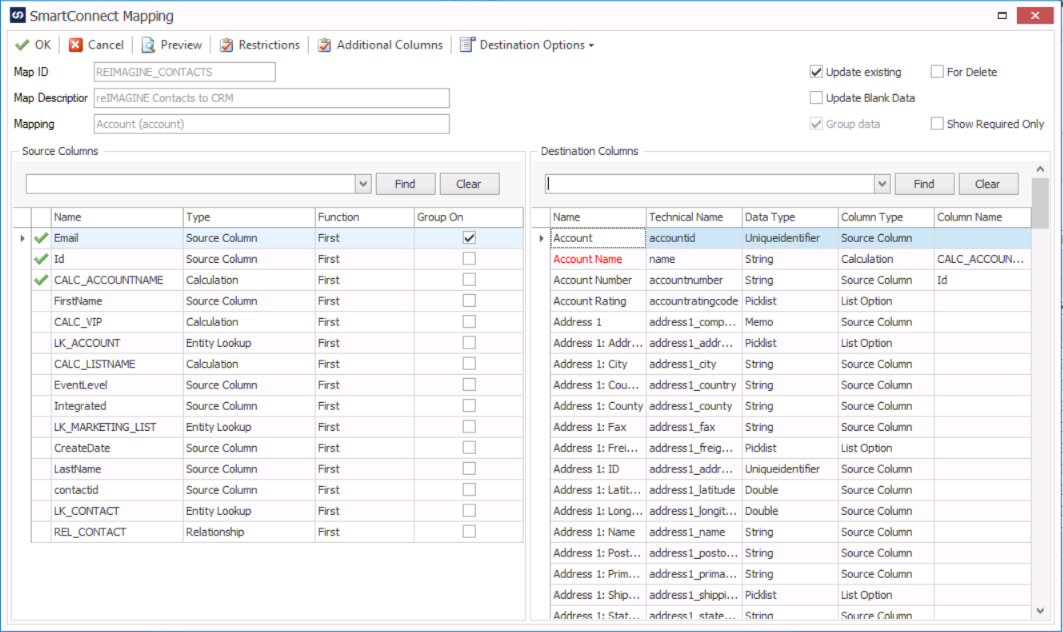Click the red Cancel X icon
The width and height of the screenshot is (1063, 632).
[x=76, y=45]
